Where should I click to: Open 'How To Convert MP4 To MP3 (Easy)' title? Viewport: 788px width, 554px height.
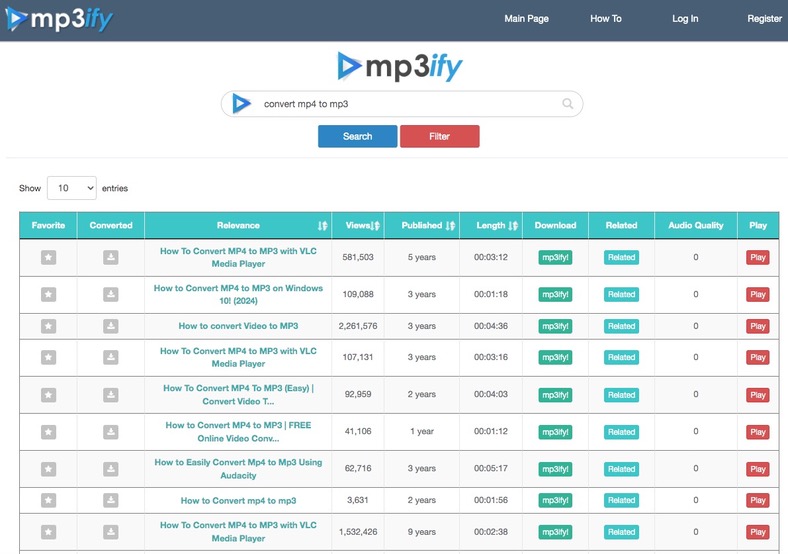[x=238, y=395]
